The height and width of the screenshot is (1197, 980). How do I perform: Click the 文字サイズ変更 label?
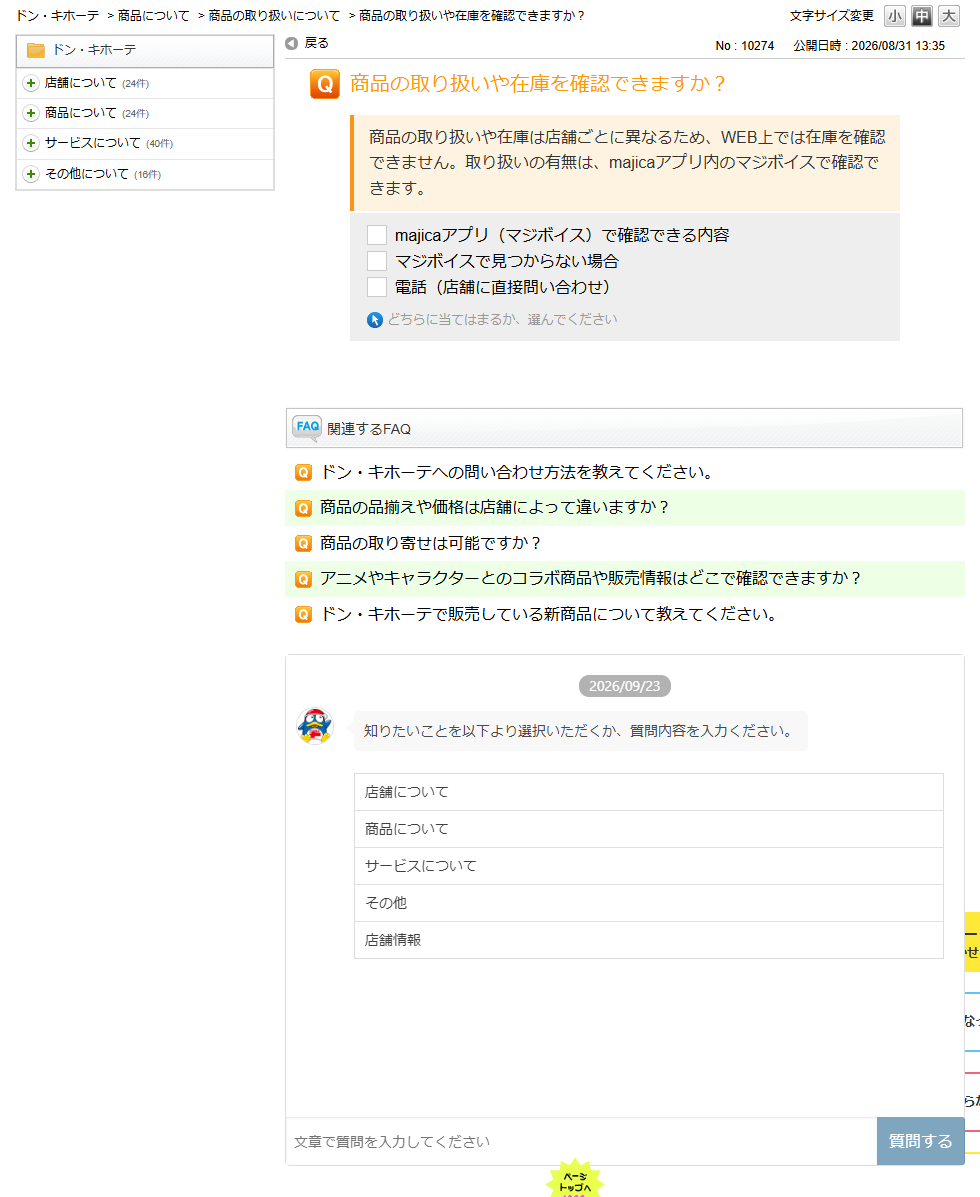[831, 16]
